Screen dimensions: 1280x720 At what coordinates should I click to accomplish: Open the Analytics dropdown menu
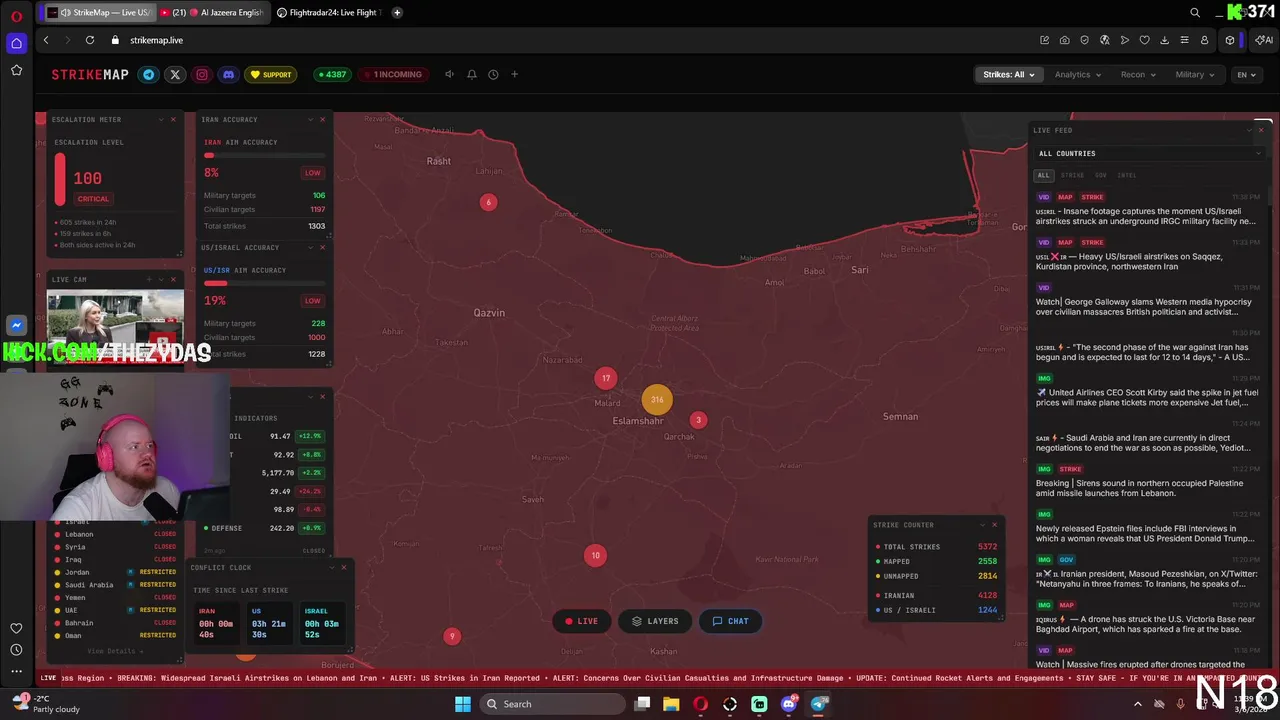1077,74
